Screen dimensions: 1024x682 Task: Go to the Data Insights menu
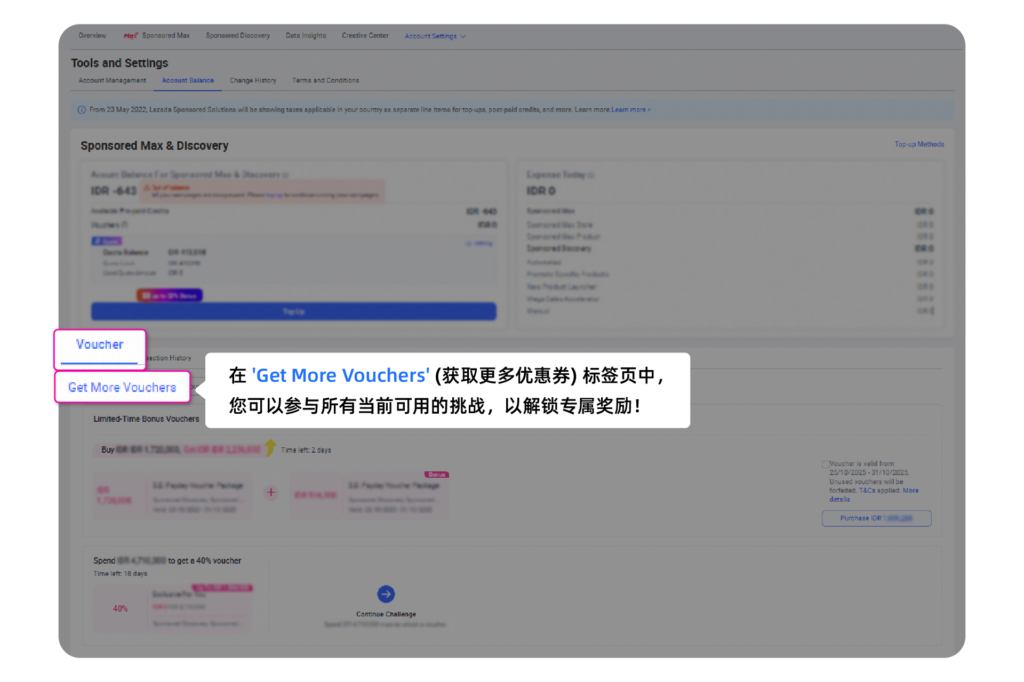coord(306,36)
